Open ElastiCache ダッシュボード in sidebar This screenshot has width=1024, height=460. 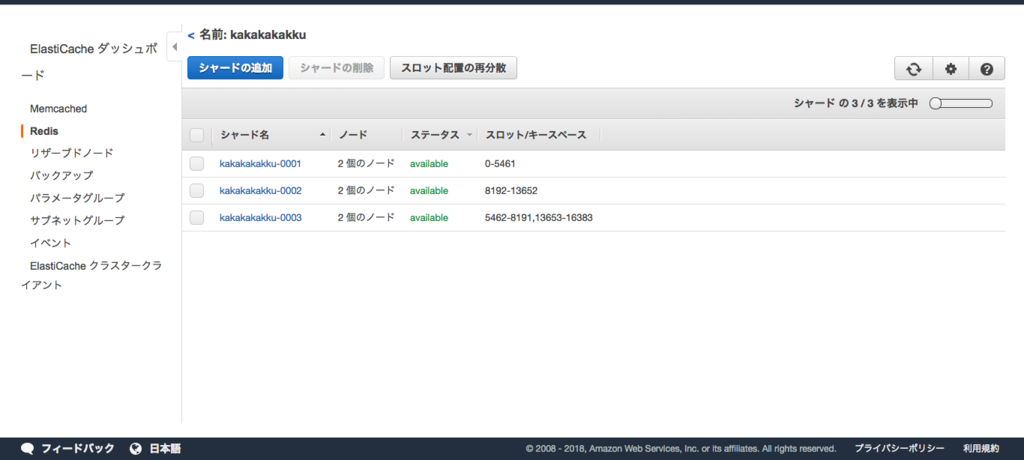90,62
